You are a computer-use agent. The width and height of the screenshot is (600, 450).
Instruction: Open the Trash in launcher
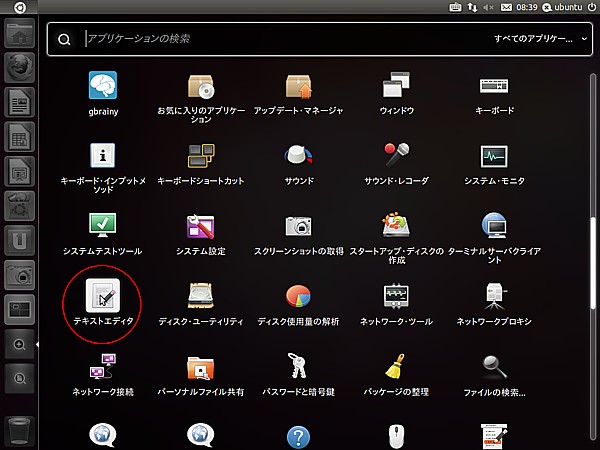click(x=20, y=431)
